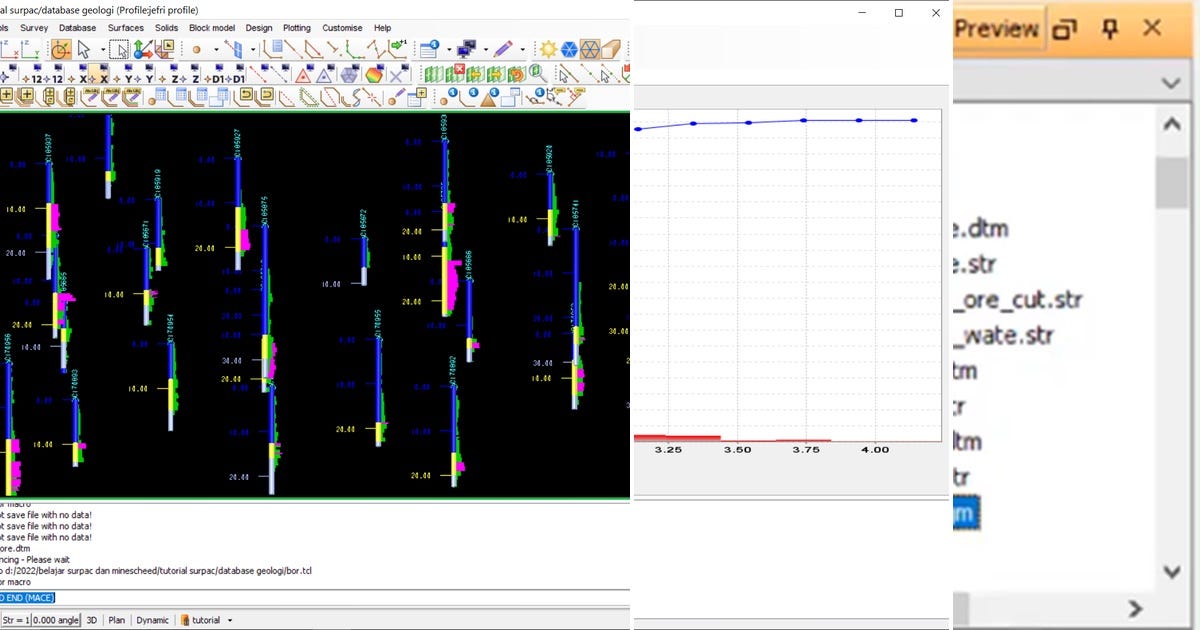The width and height of the screenshot is (1200, 630).
Task: Click the Str = 1 status field
Action: pos(14,620)
